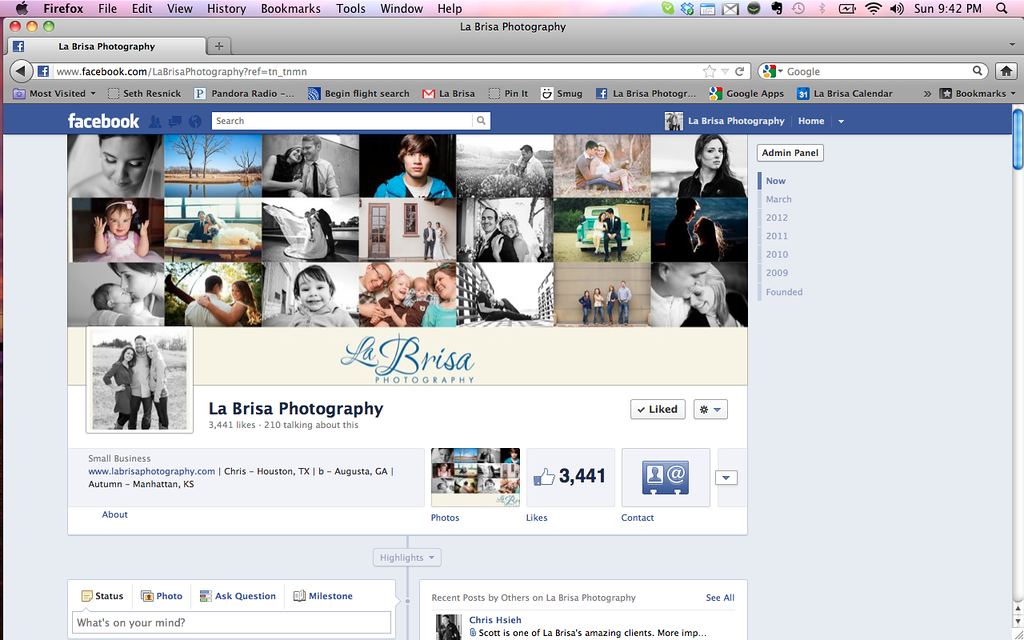Go to Home in the Facebook header
This screenshot has height=640, width=1024.
[811, 121]
